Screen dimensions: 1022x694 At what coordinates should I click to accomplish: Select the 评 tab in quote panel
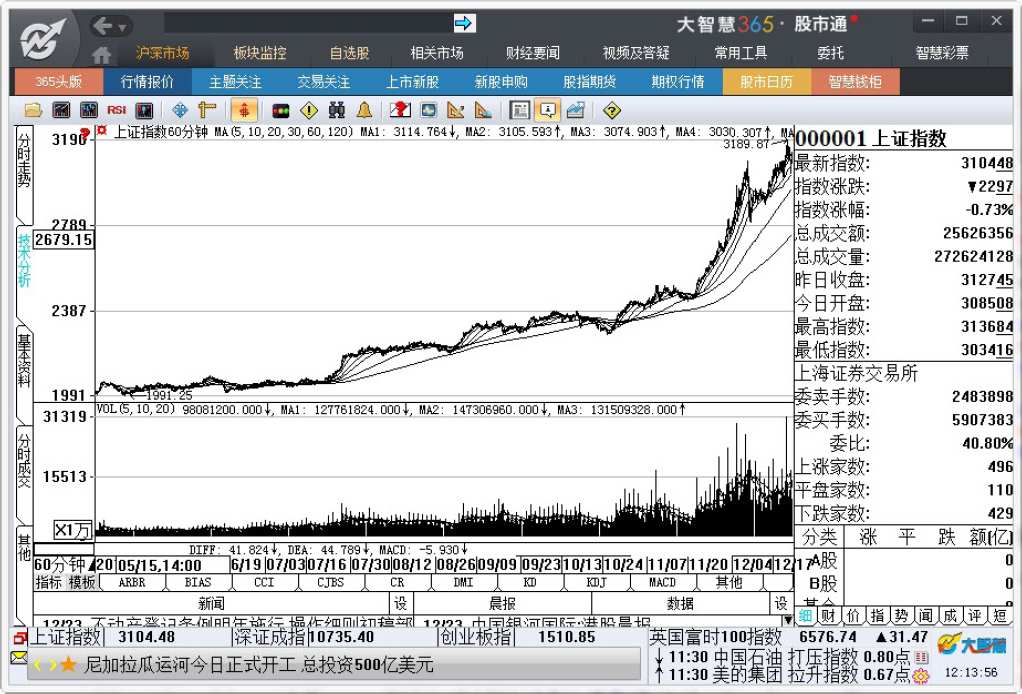[x=974, y=616]
